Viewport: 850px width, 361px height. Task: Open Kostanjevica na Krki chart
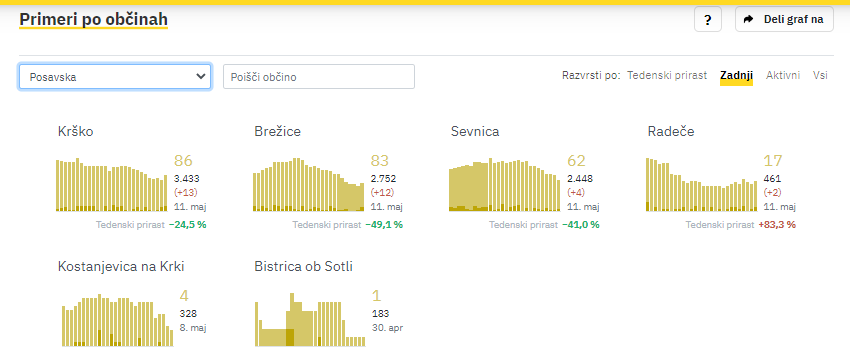[x=117, y=320]
